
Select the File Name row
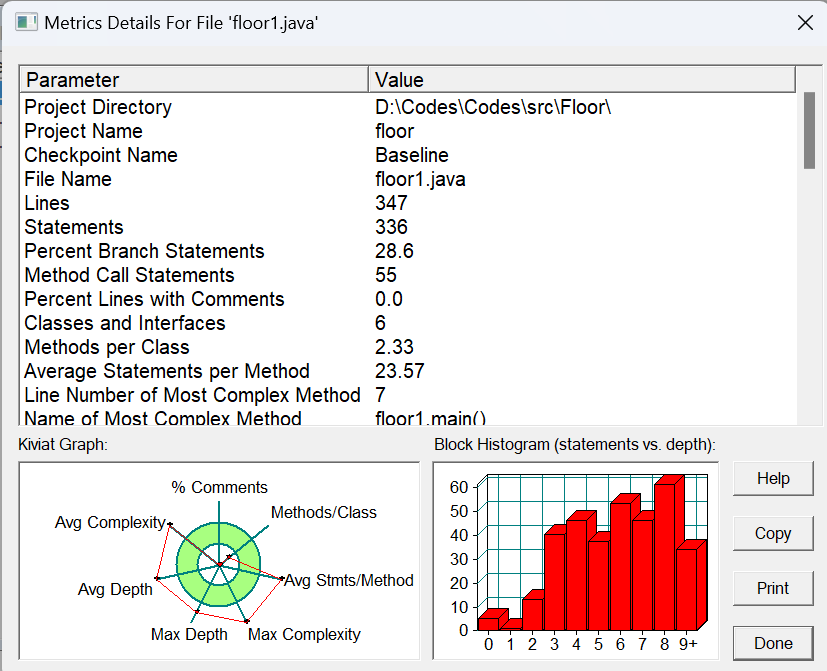408,179
